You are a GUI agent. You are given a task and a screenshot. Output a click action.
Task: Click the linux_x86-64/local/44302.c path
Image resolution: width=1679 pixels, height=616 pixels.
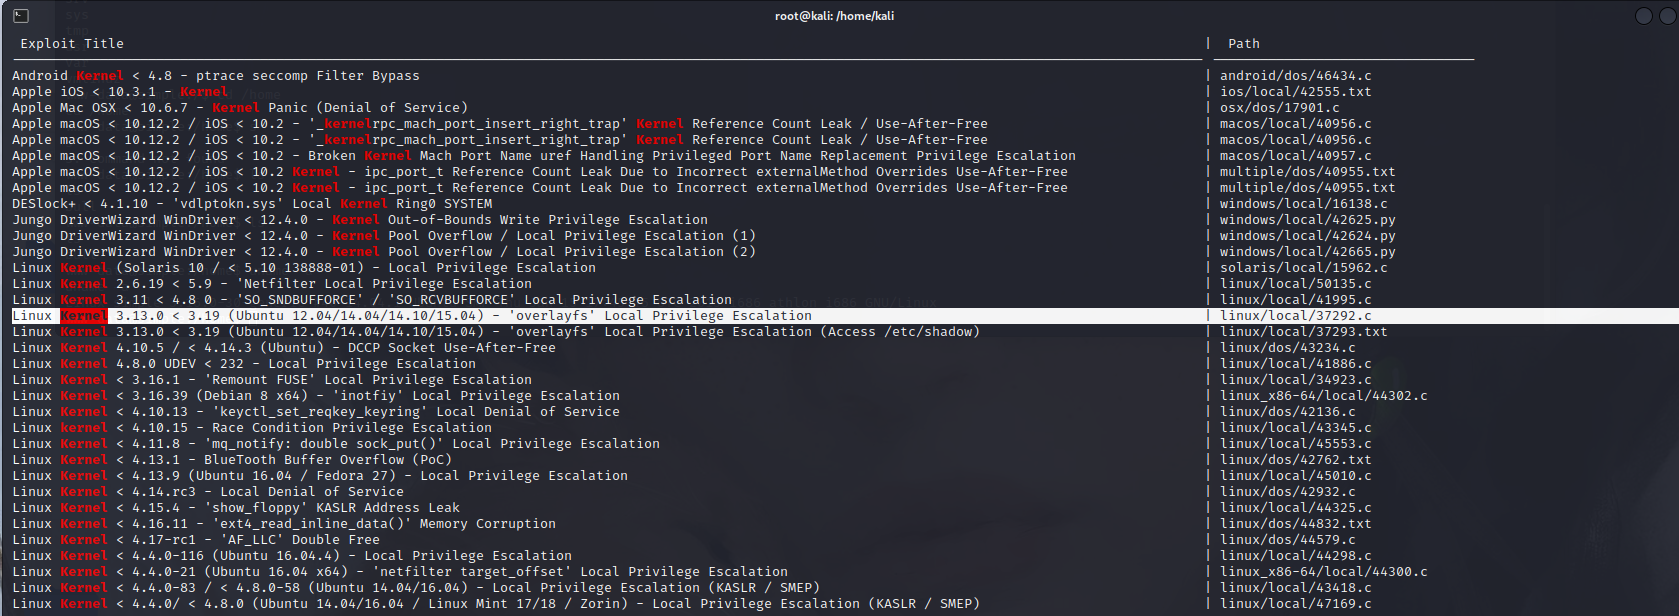1323,396
